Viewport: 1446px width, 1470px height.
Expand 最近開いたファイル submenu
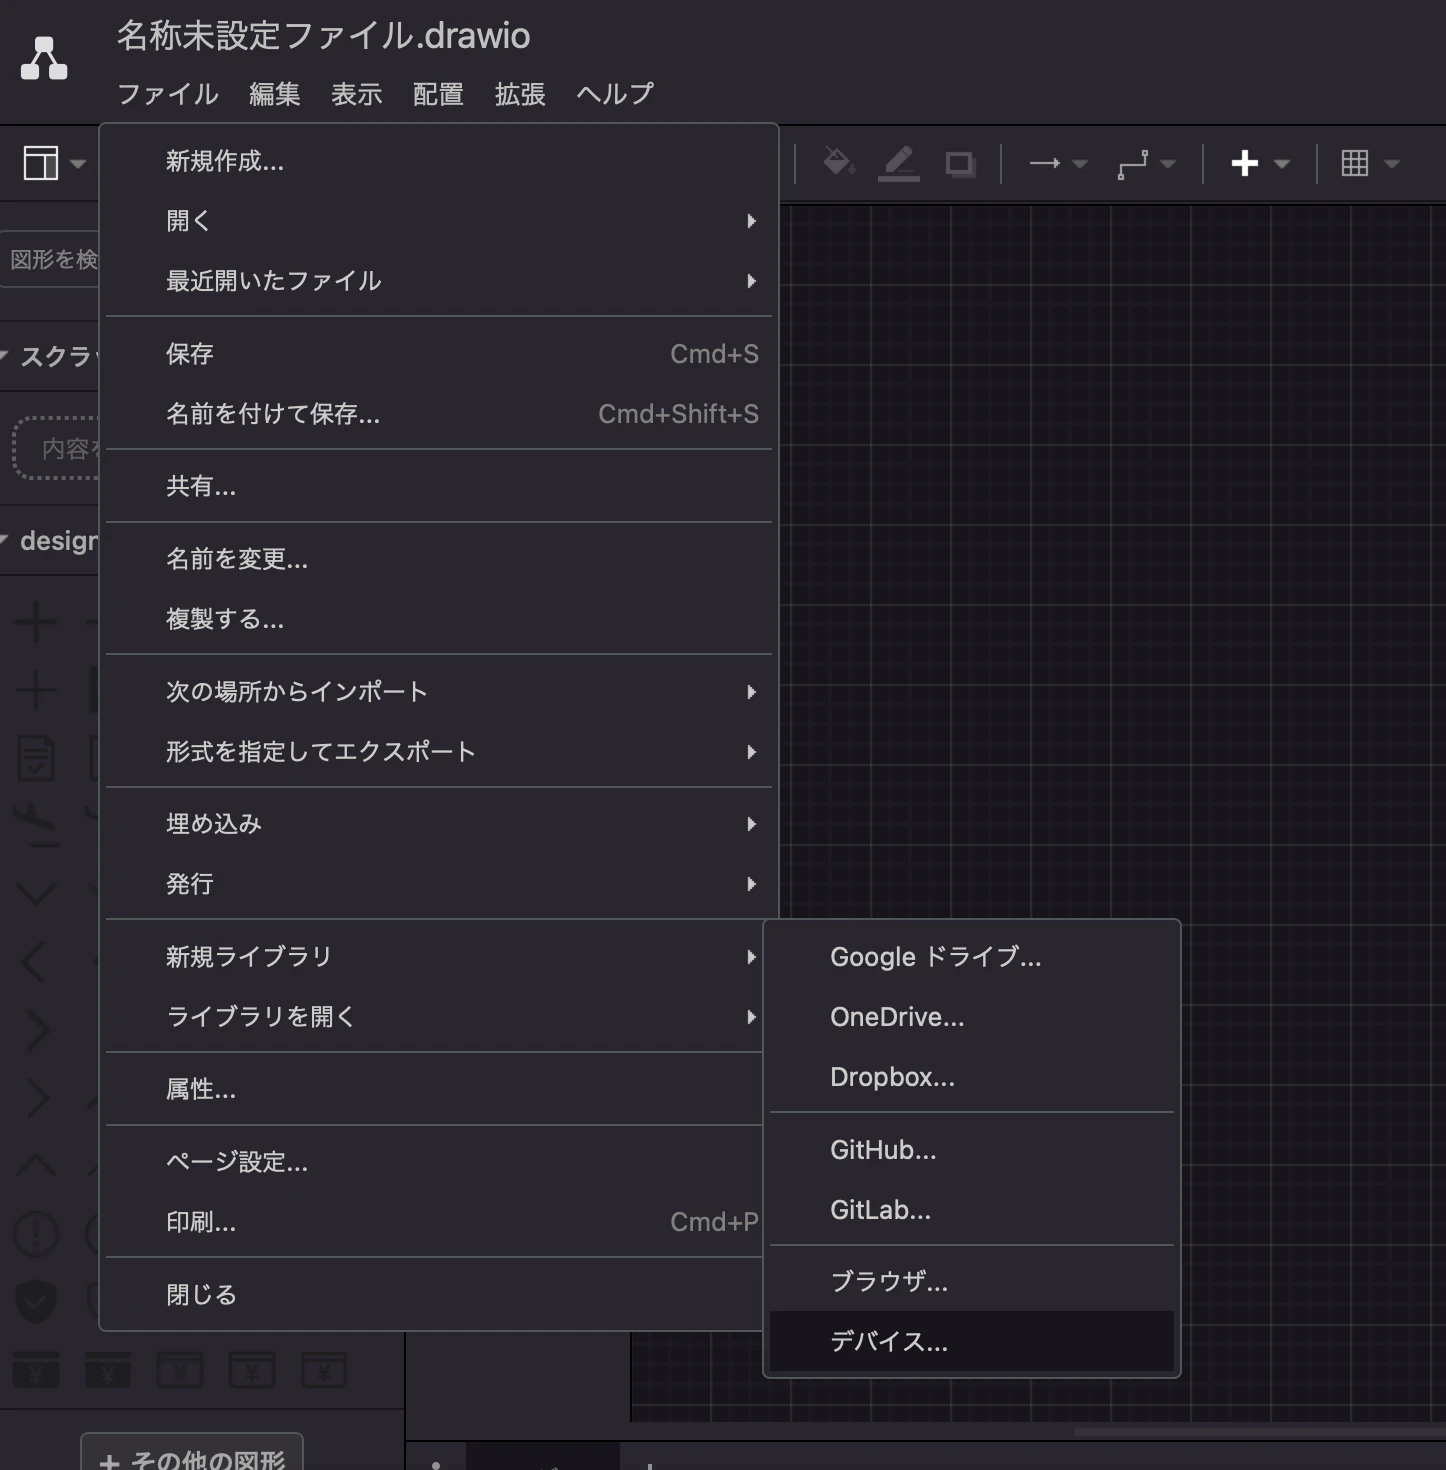coord(439,281)
